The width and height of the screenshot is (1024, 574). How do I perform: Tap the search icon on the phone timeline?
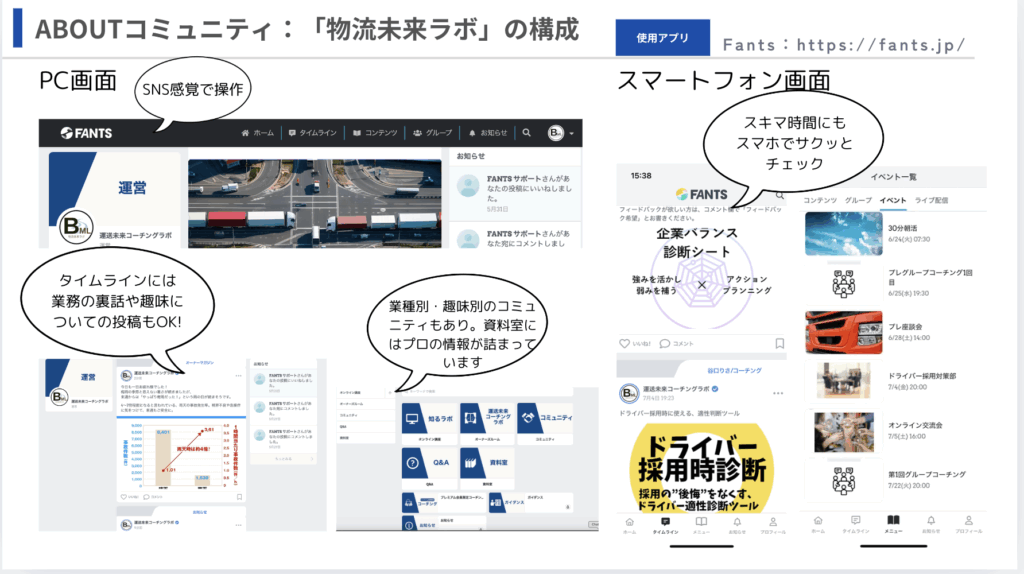click(x=780, y=195)
